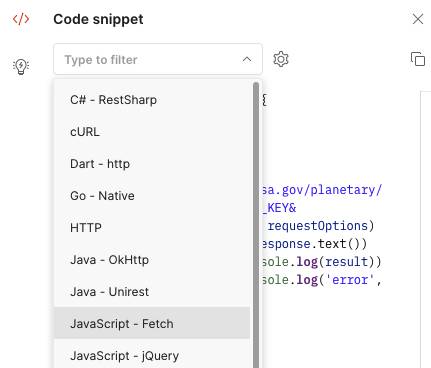Screen dimensions: 431x368
Task: Select HTTP option
Action: [x=152, y=228]
